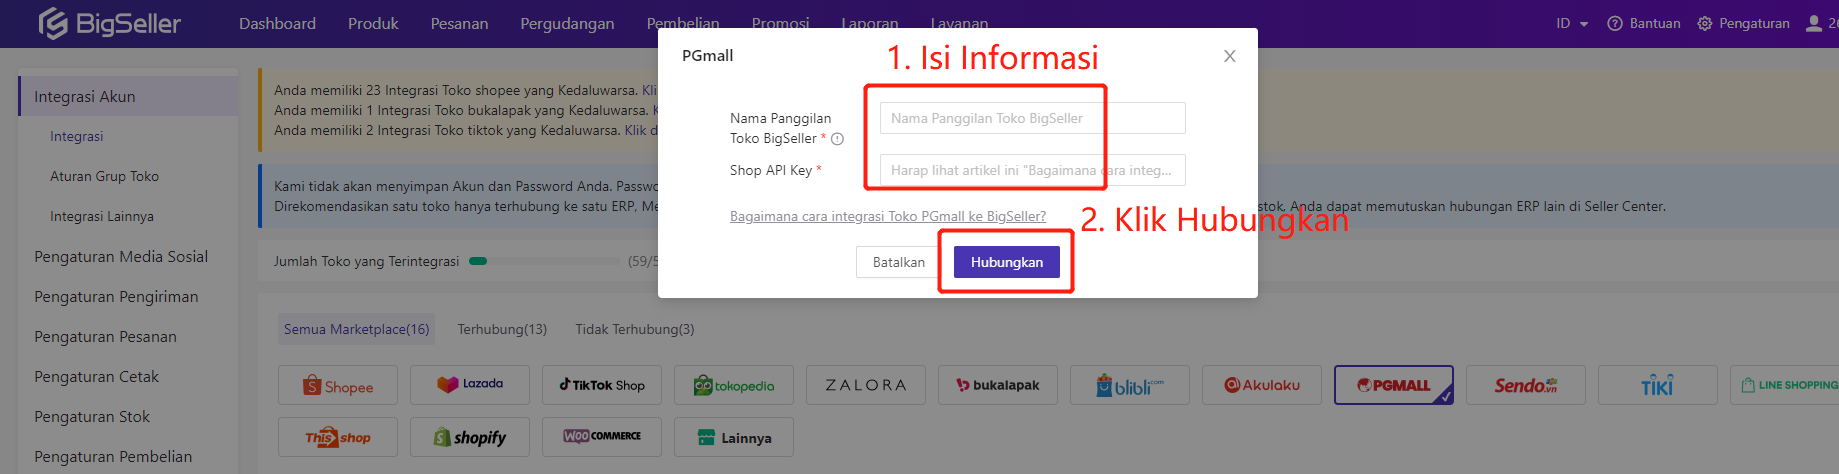Click the Batalkan button
Screen dimensions: 1839x474
899,262
